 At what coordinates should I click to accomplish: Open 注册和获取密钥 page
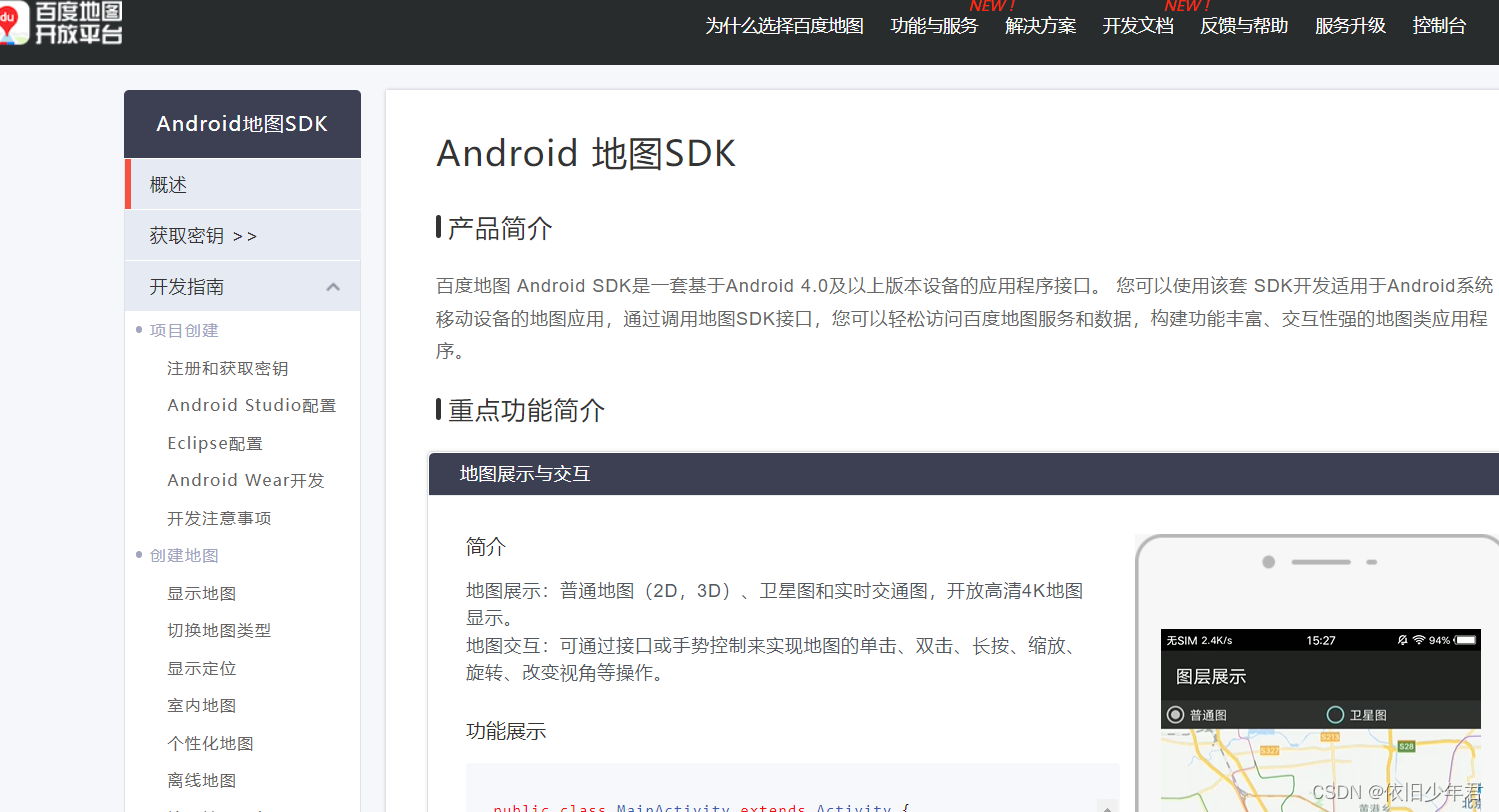227,368
